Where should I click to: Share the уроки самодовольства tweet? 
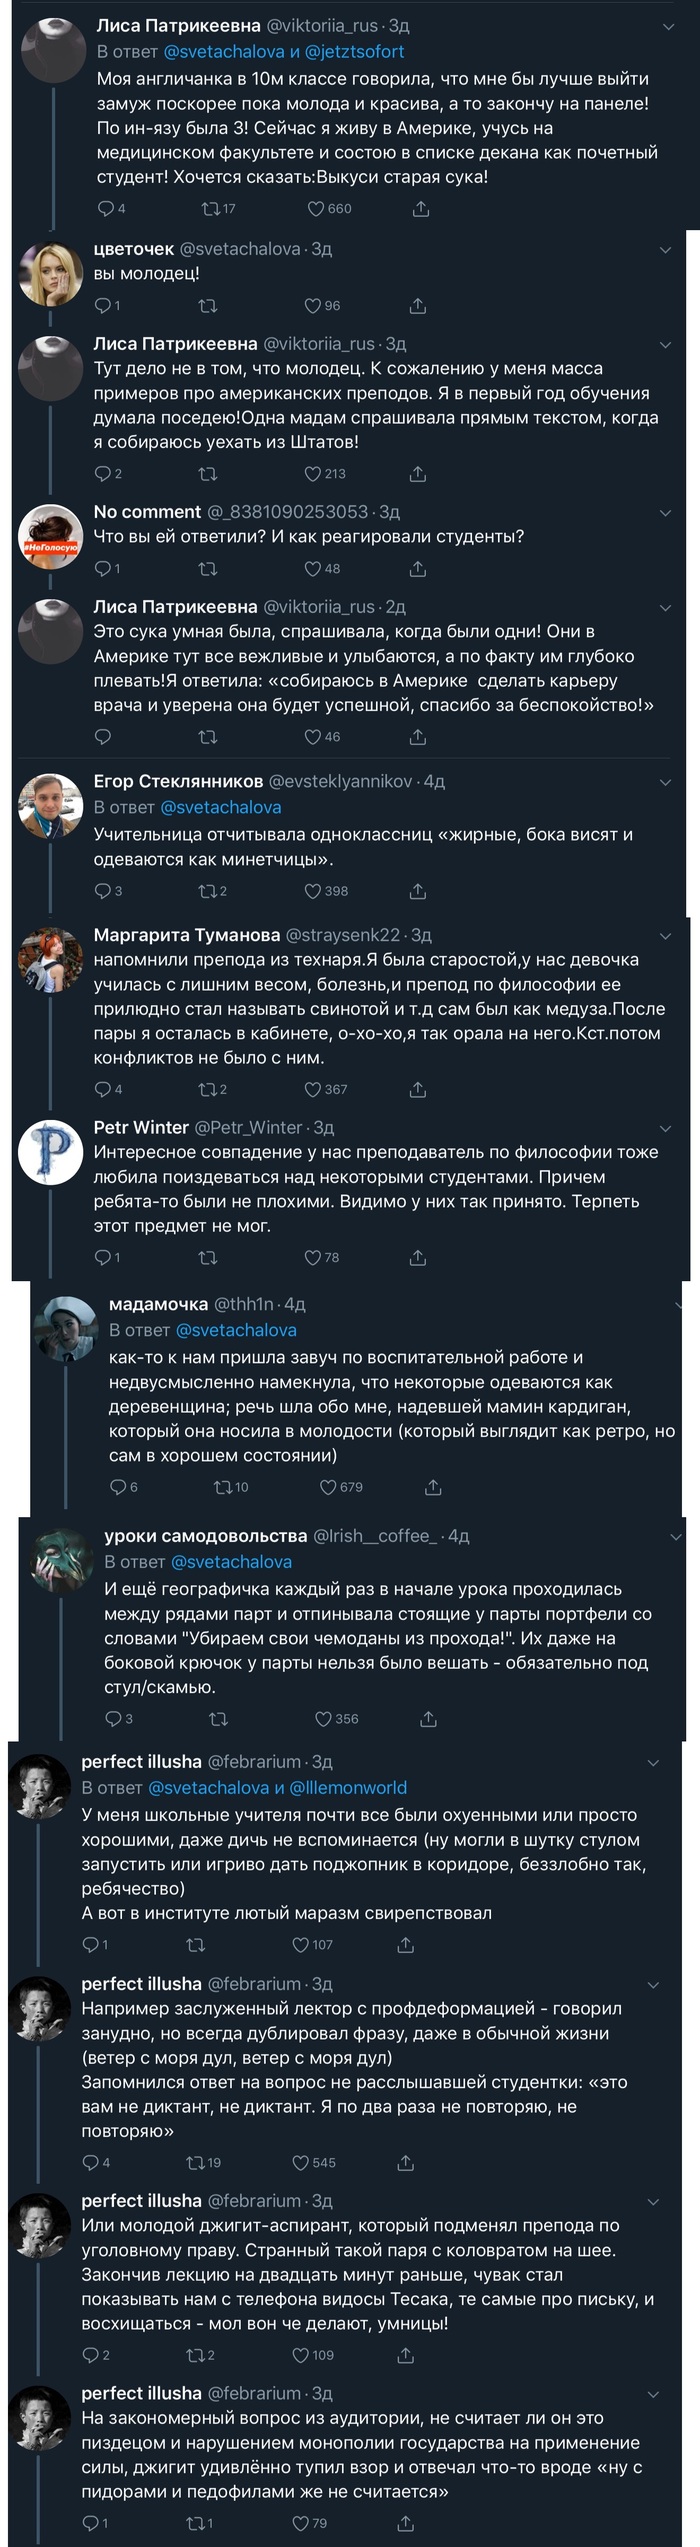[428, 1719]
